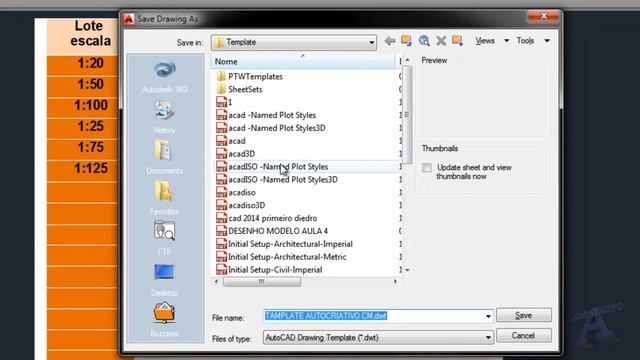Image resolution: width=640 pixels, height=360 pixels.
Task: Open the Tools menu
Action: (x=525, y=41)
